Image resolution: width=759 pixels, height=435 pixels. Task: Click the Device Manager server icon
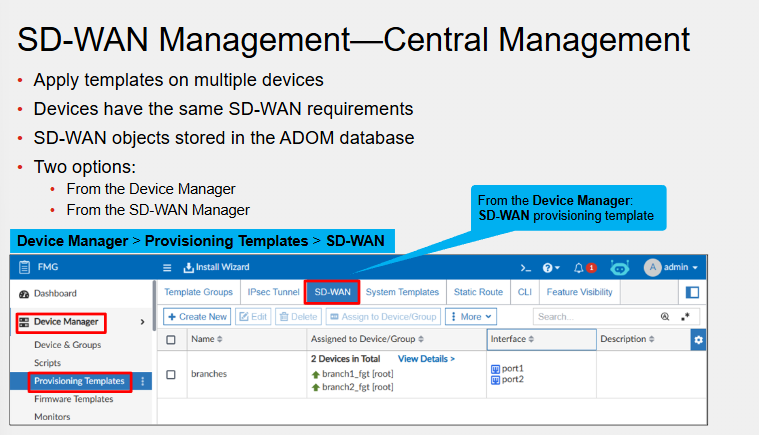point(24,322)
